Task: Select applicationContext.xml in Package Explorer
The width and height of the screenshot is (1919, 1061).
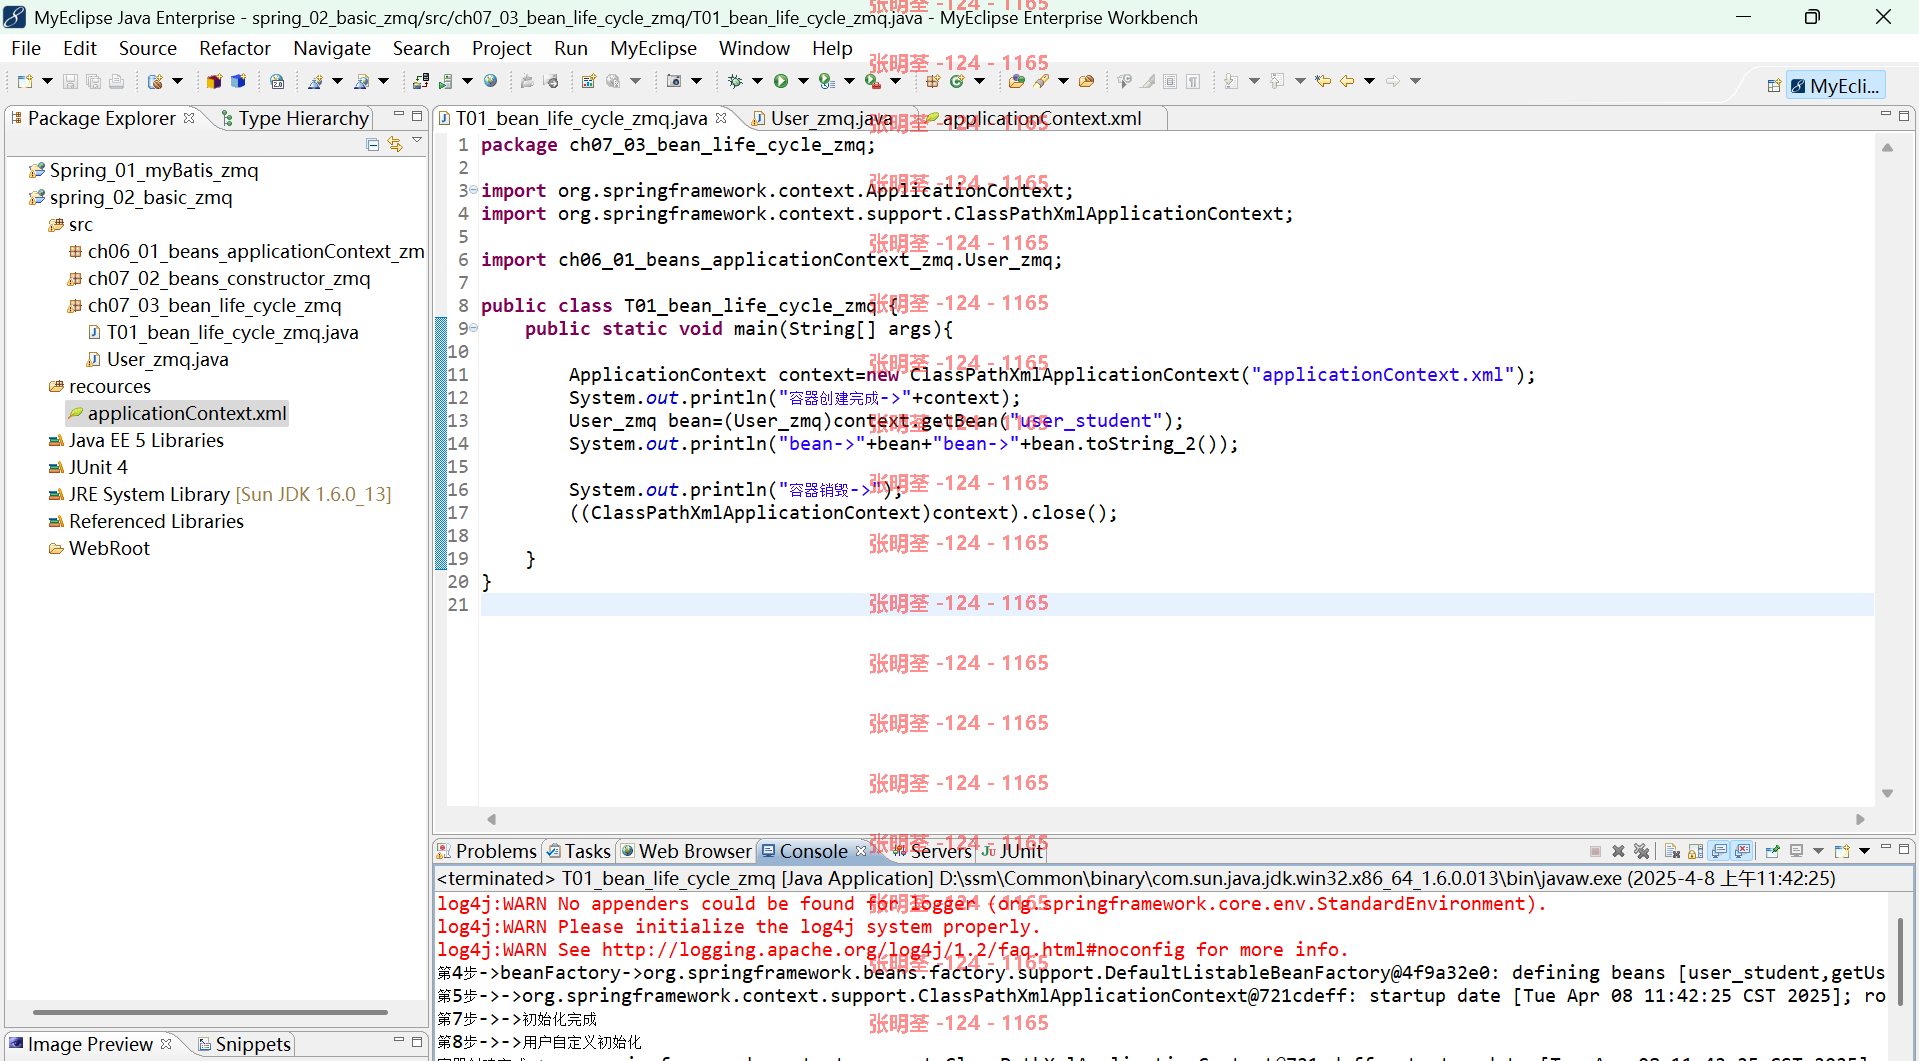Action: coord(177,413)
